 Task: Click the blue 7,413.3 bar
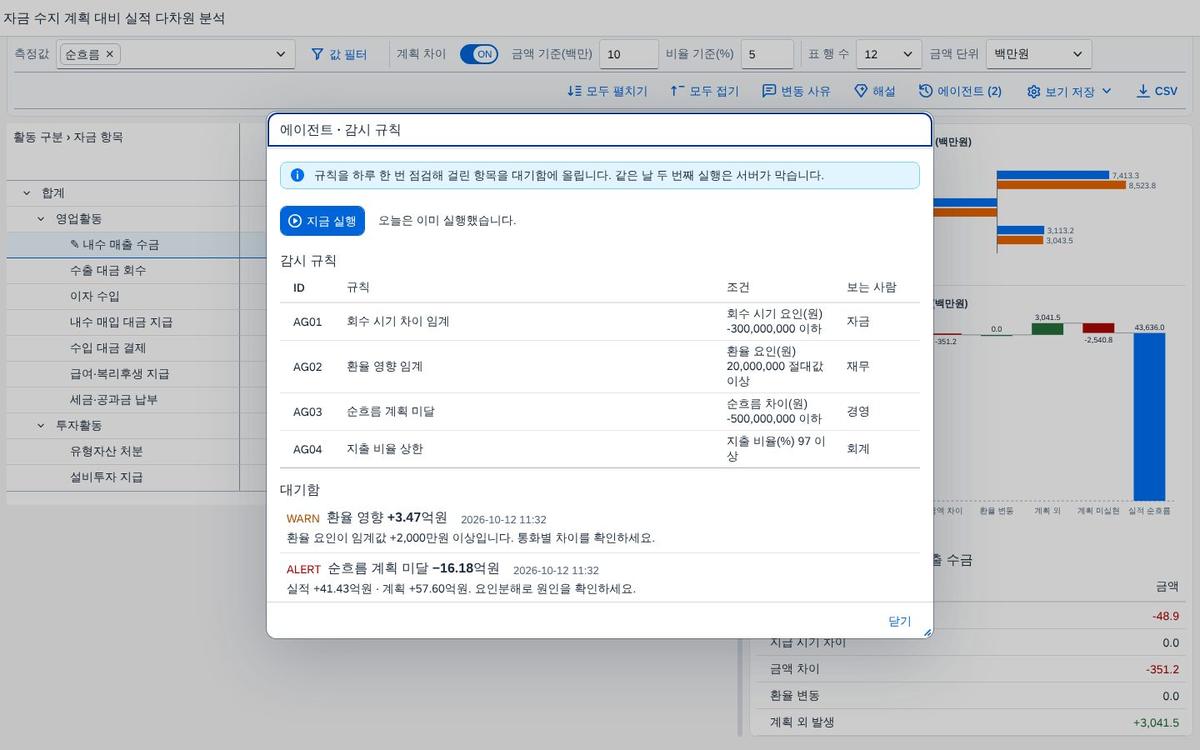(1052, 175)
